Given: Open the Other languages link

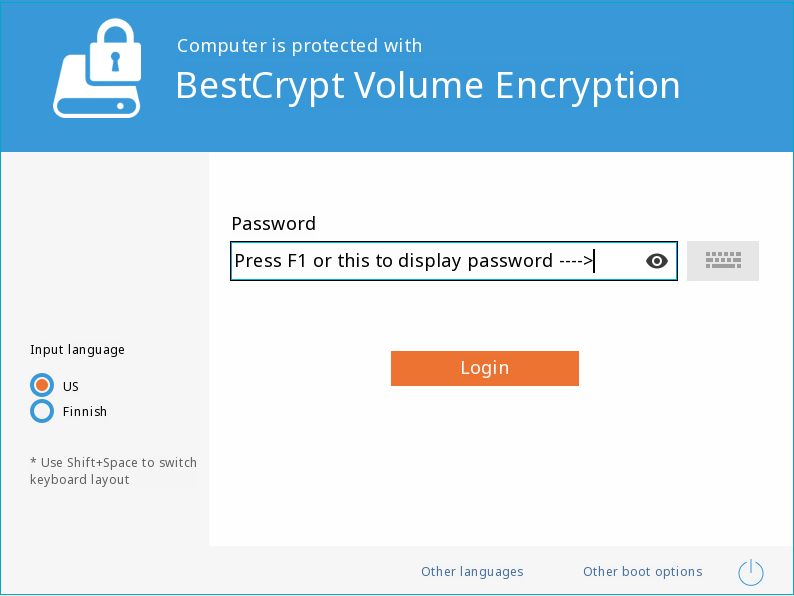Looking at the screenshot, I should 472,572.
